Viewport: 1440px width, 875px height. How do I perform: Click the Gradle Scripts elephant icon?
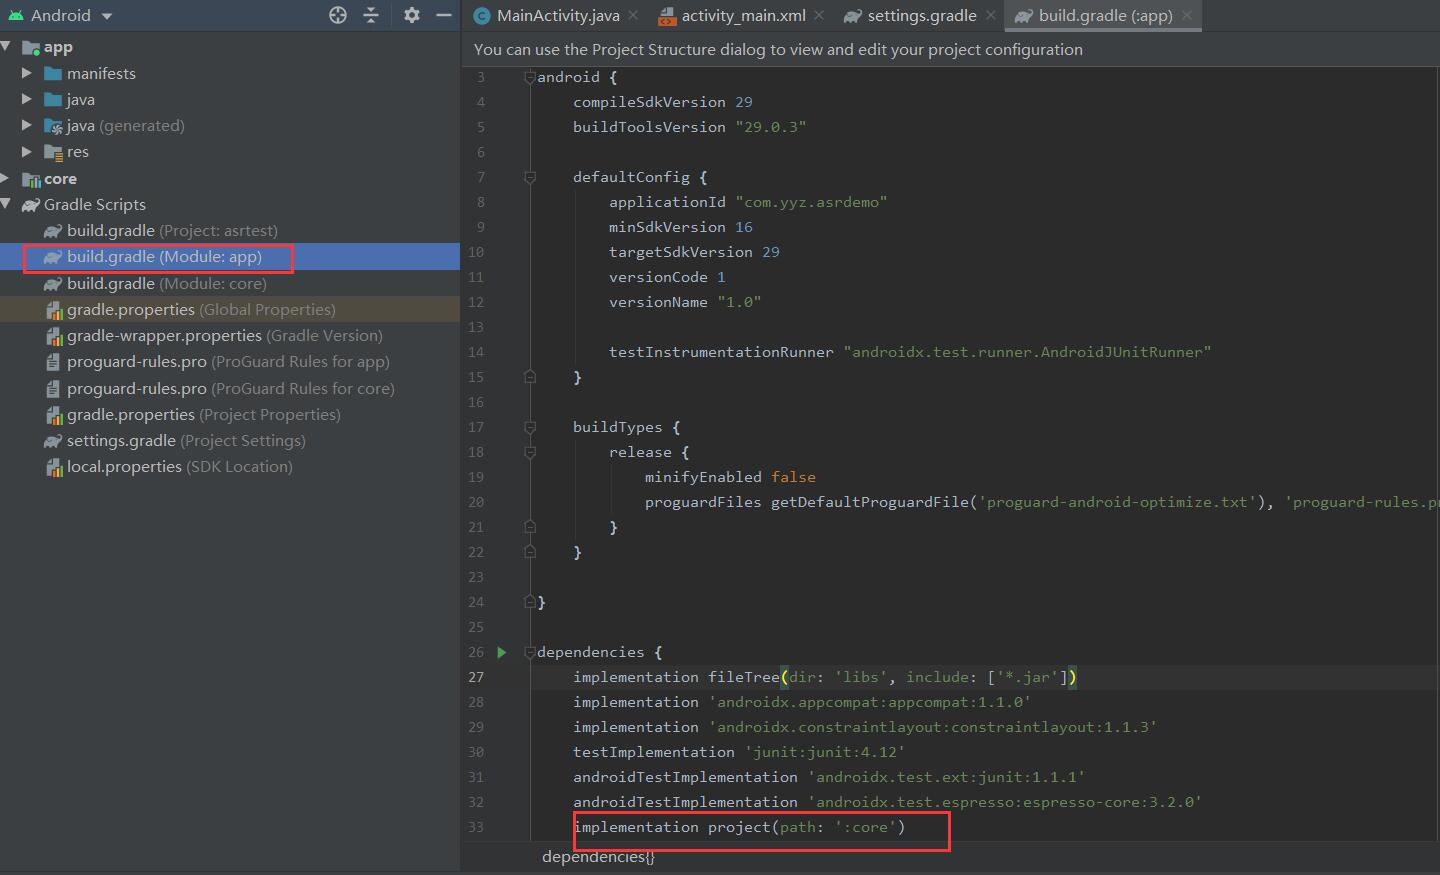click(31, 205)
